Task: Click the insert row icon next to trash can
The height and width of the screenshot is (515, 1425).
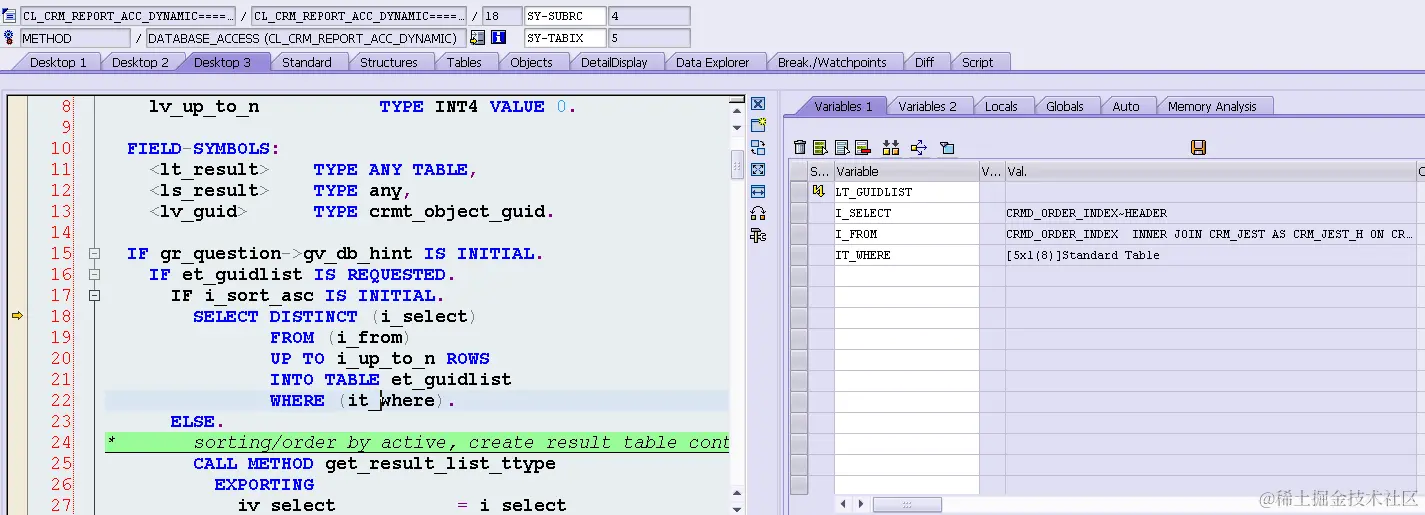Action: [x=820, y=148]
